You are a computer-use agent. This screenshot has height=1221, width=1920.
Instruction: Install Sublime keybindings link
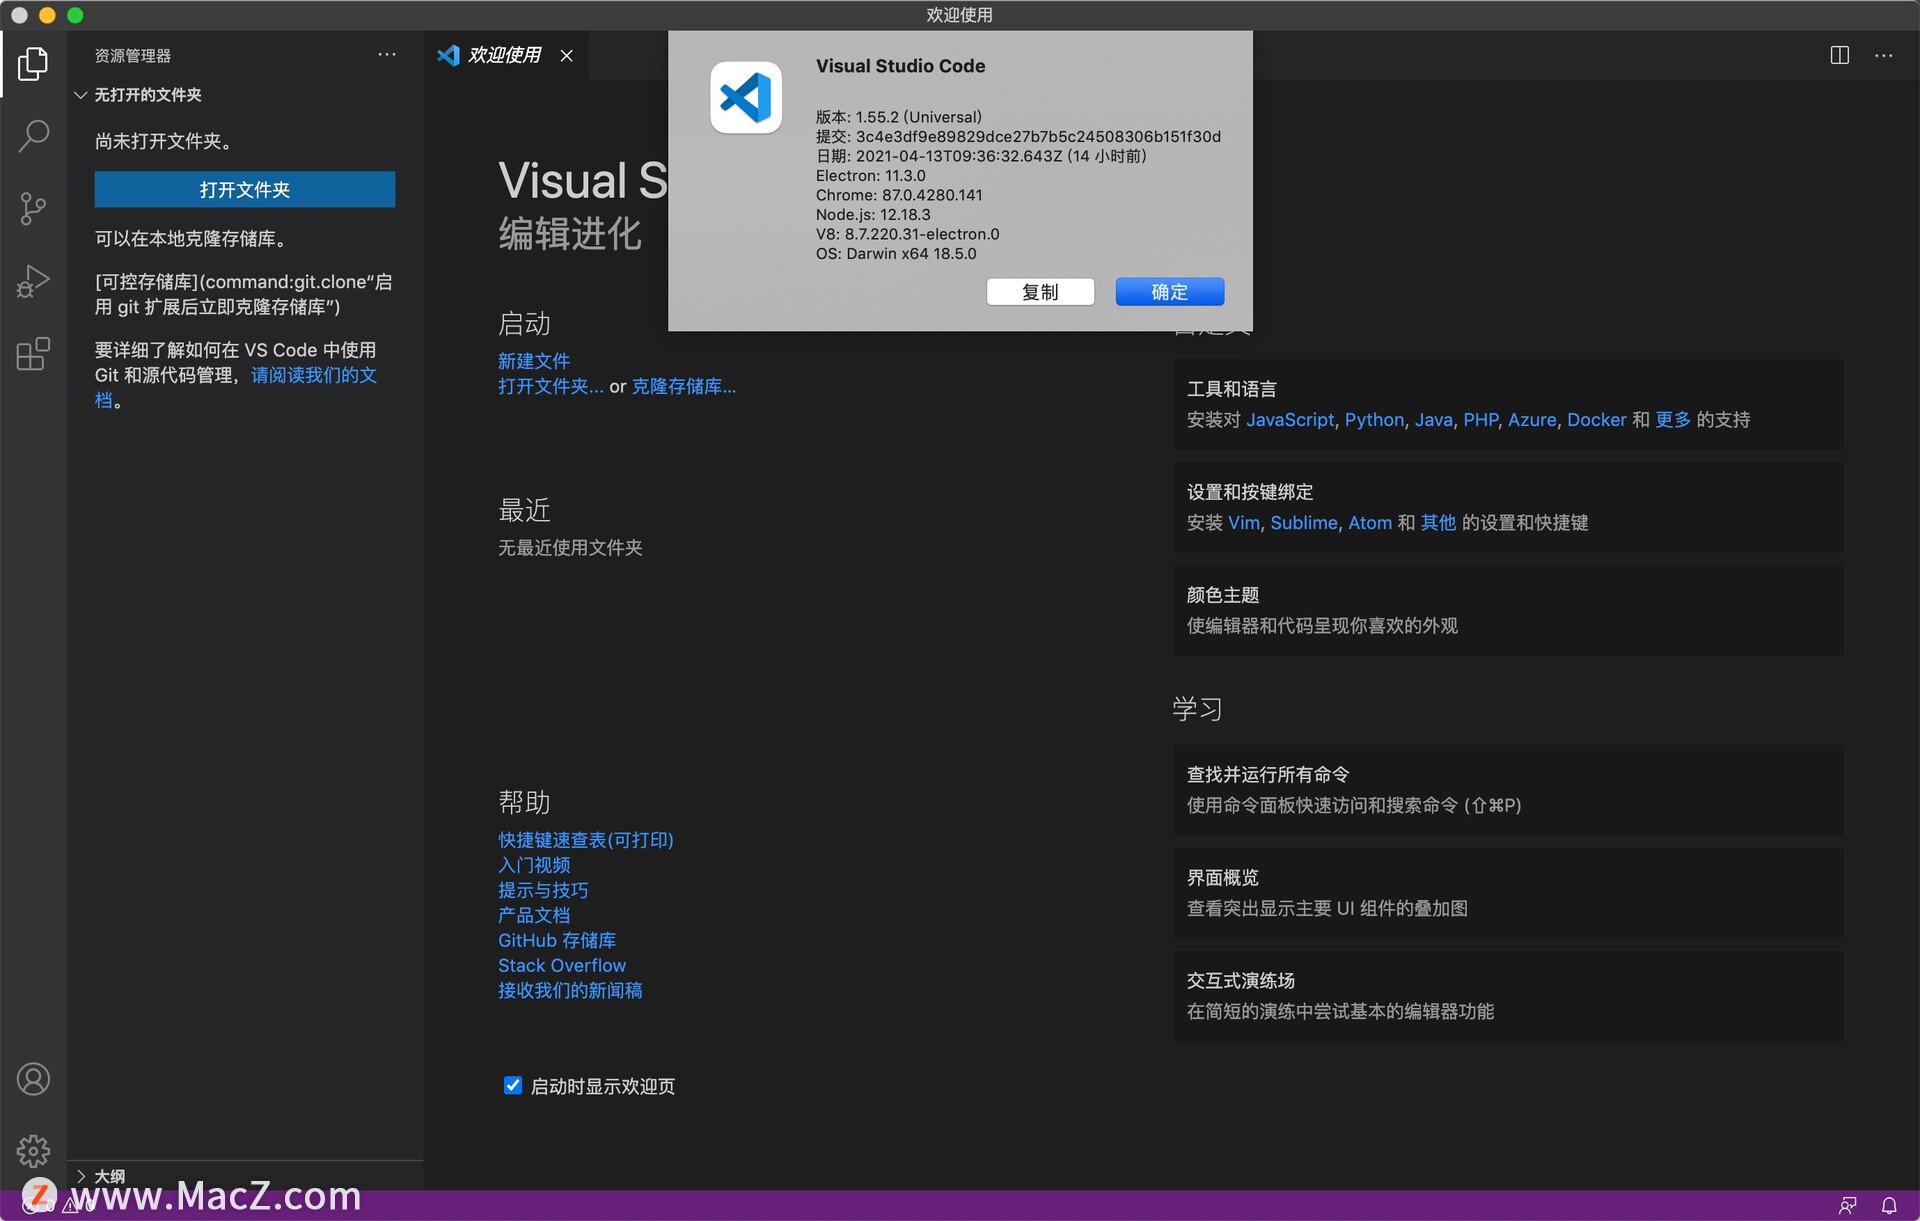[x=1304, y=523]
